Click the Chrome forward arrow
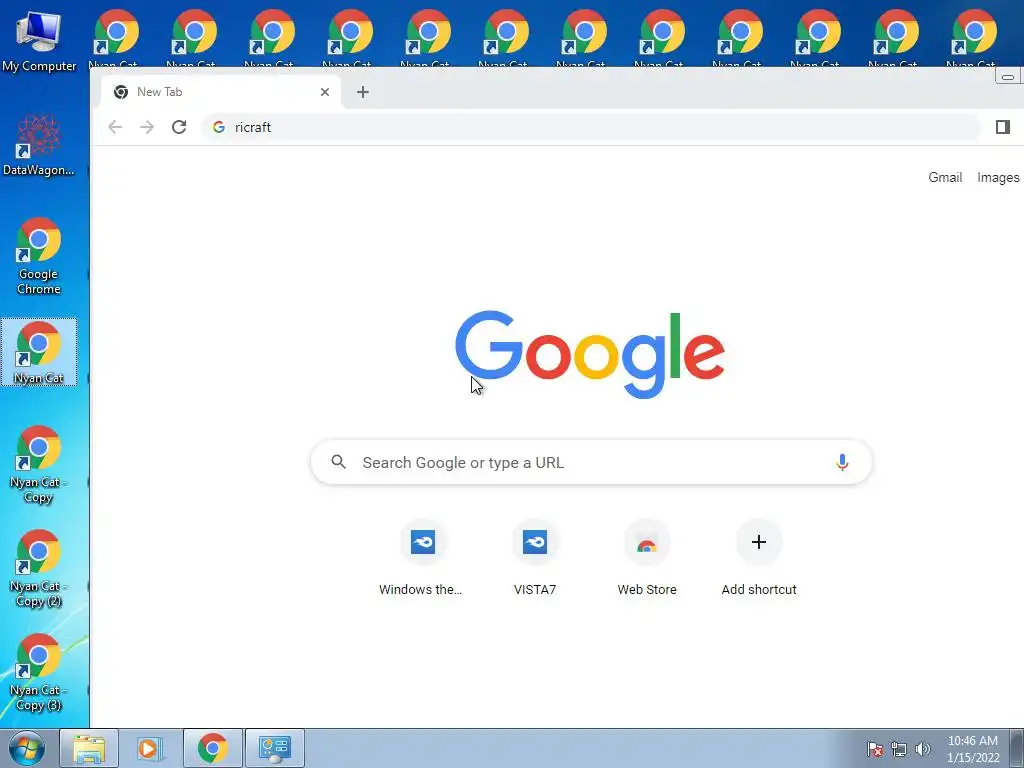1024x768 pixels. click(x=147, y=127)
